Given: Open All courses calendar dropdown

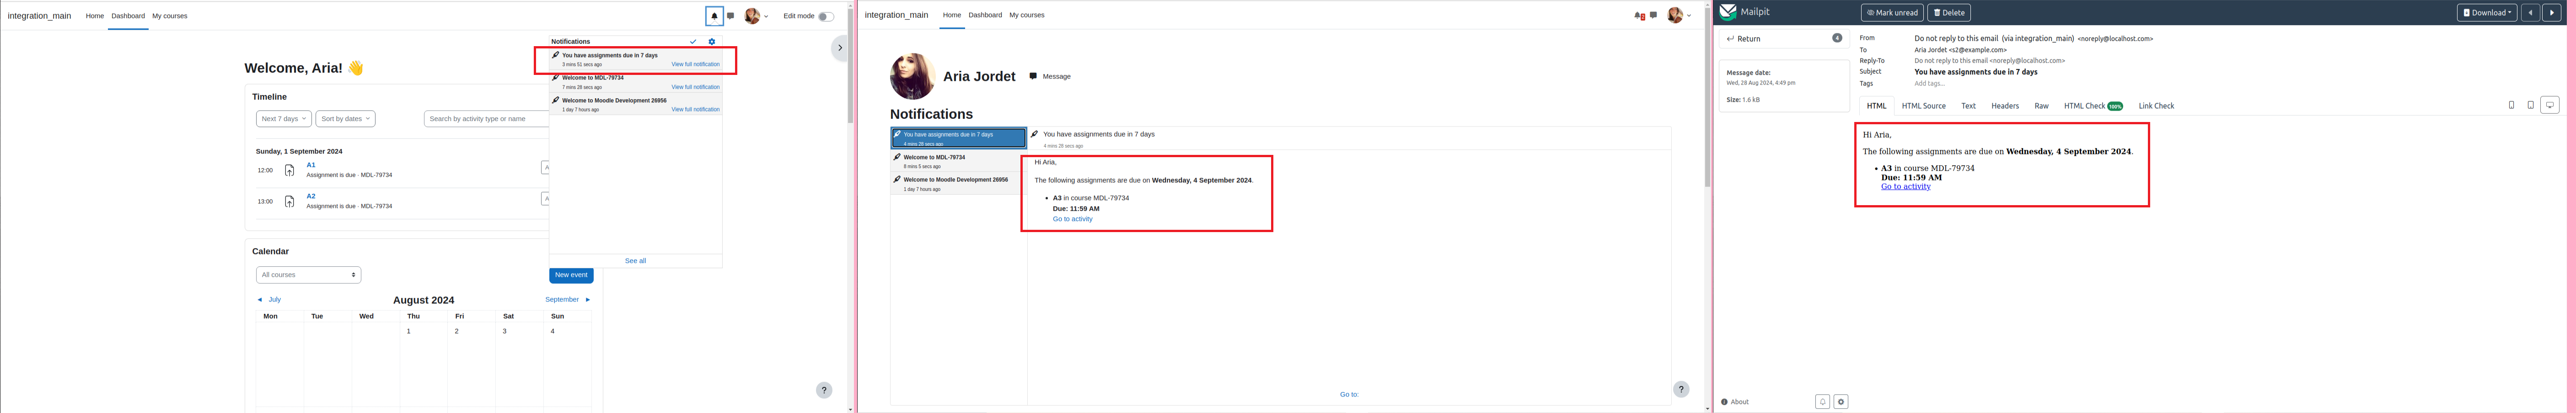Looking at the screenshot, I should (x=308, y=275).
